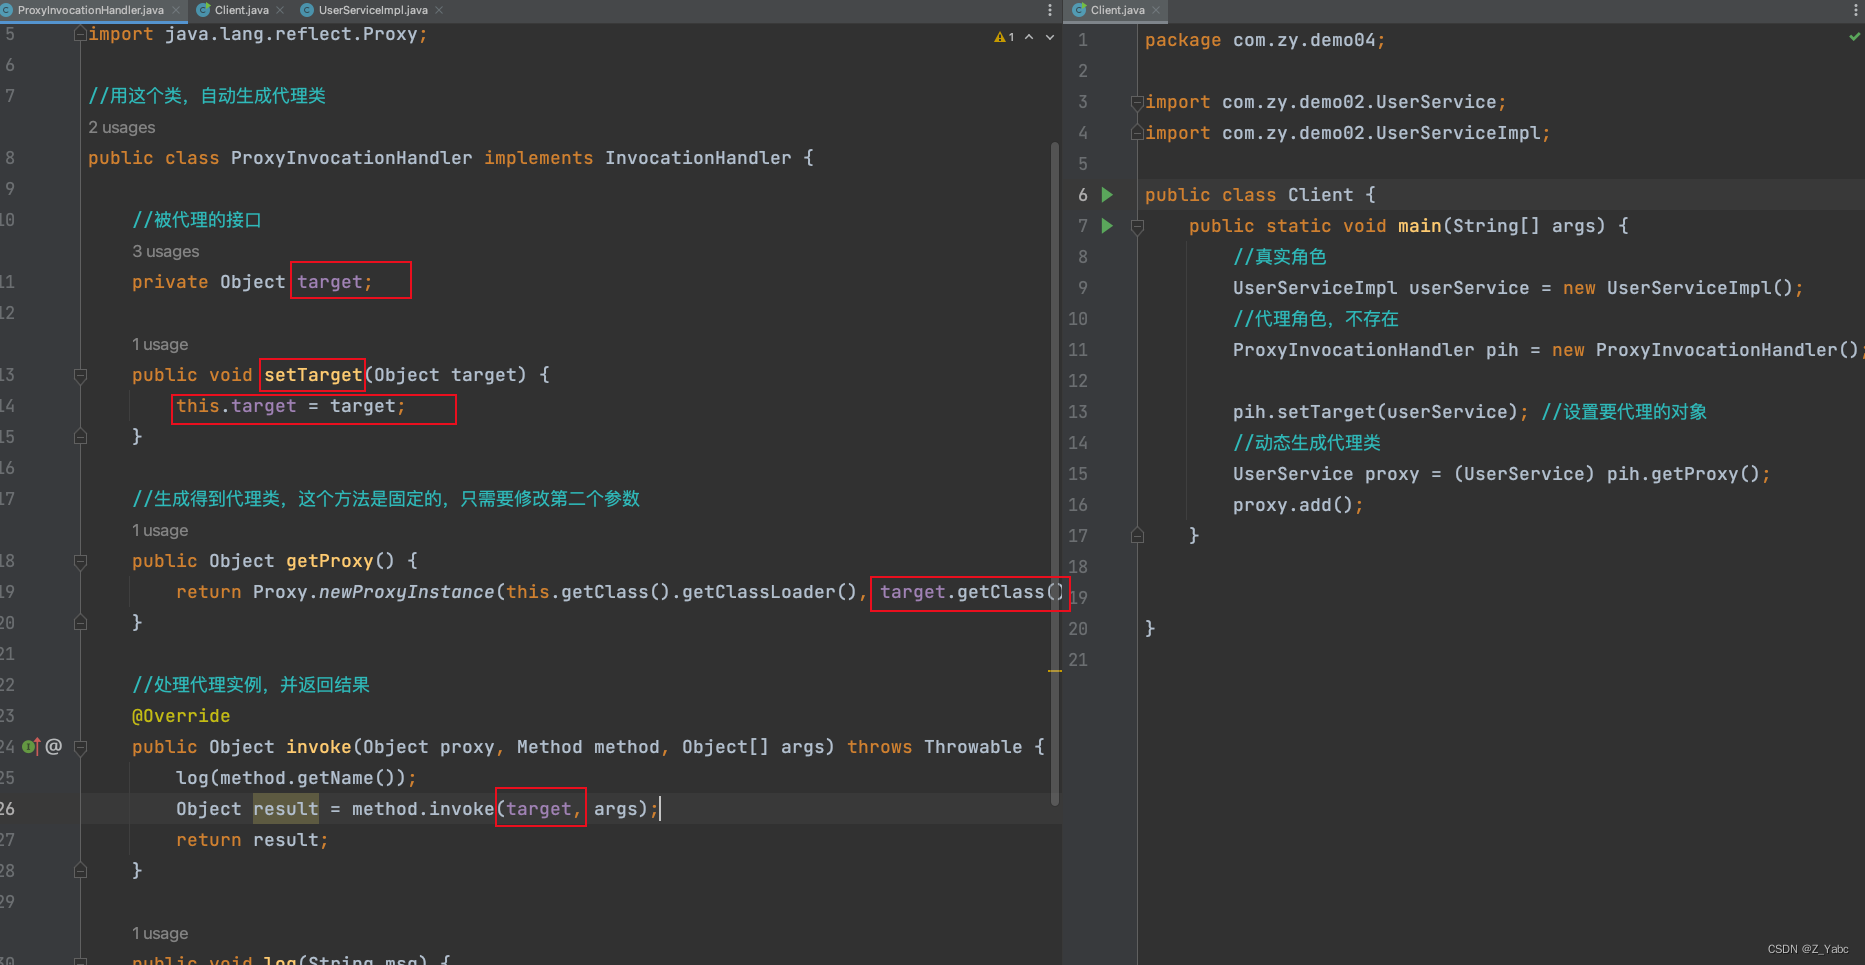Click the end fold marker of invoke method
Image resolution: width=1865 pixels, height=965 pixels.
tap(80, 871)
